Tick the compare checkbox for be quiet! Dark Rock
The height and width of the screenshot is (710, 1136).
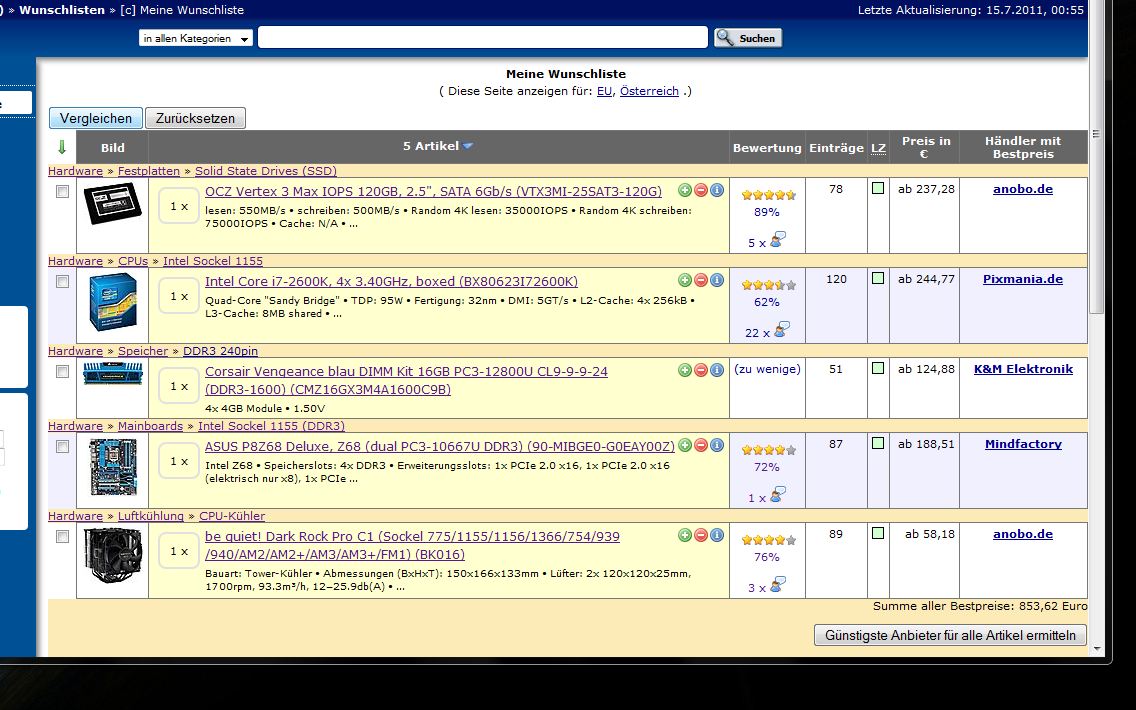point(62,536)
